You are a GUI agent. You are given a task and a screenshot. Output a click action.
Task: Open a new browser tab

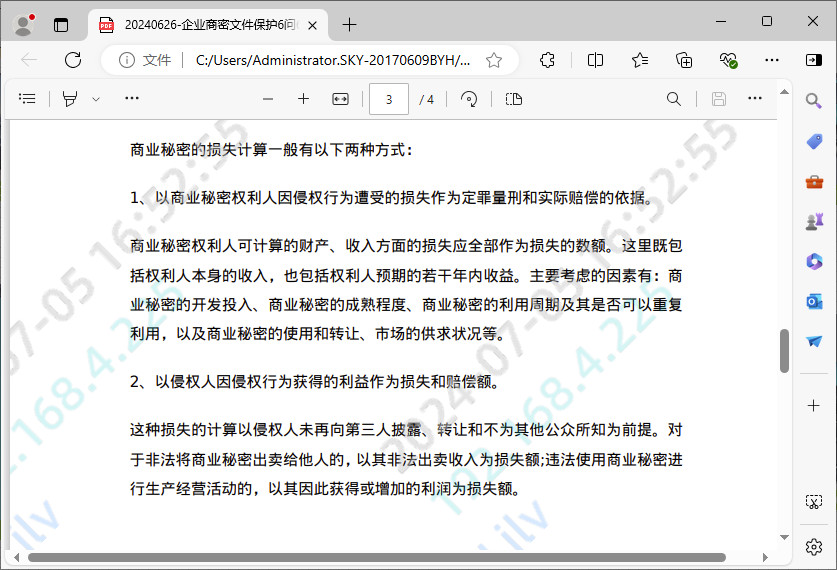point(349,25)
